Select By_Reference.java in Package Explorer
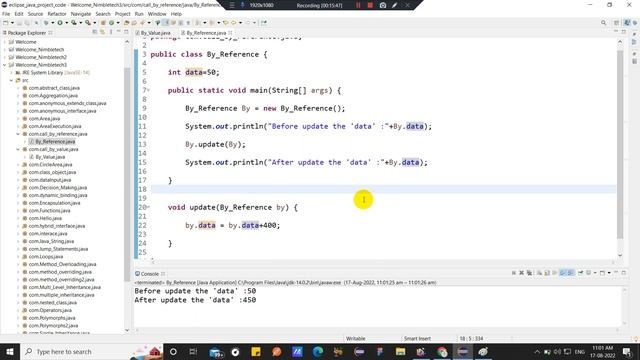 (x=55, y=142)
